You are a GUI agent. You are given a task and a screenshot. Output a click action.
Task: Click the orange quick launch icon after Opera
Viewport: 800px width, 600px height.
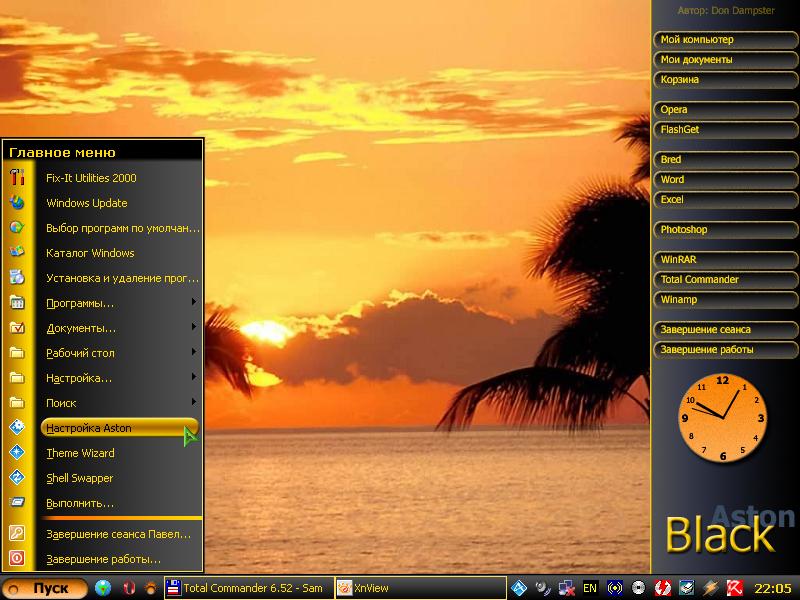point(151,588)
